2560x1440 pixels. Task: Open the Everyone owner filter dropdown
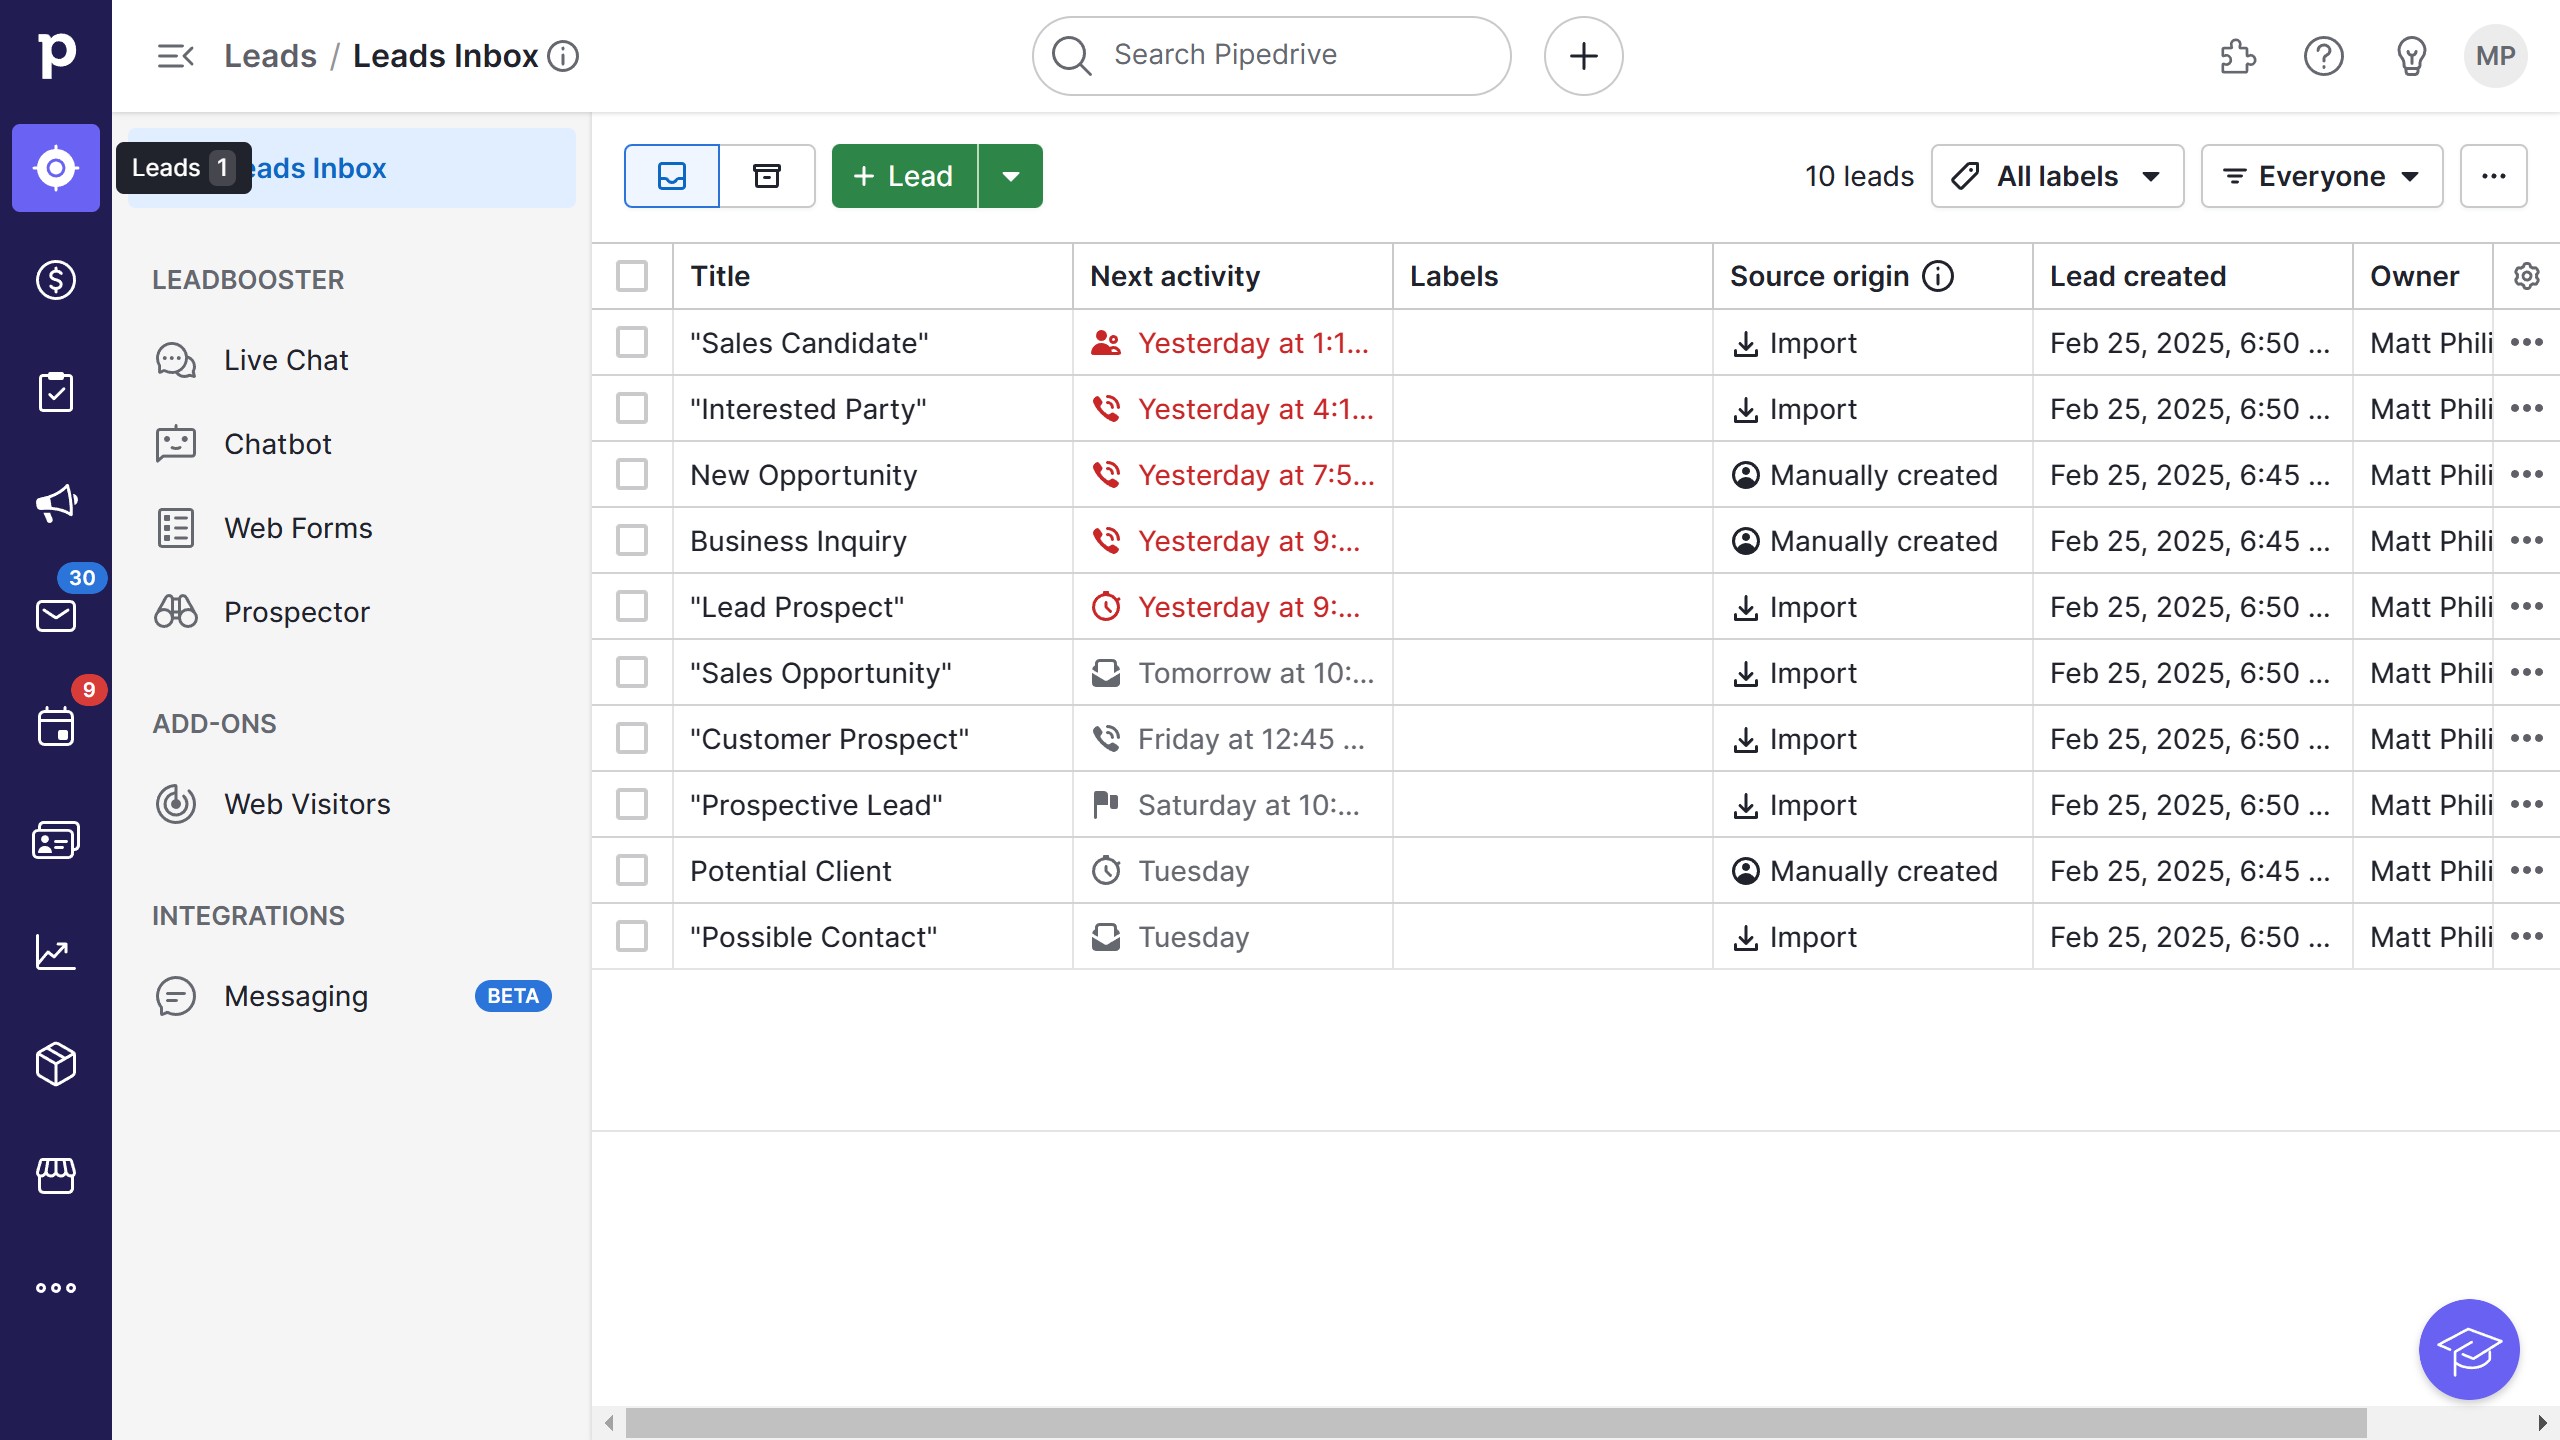click(2321, 175)
